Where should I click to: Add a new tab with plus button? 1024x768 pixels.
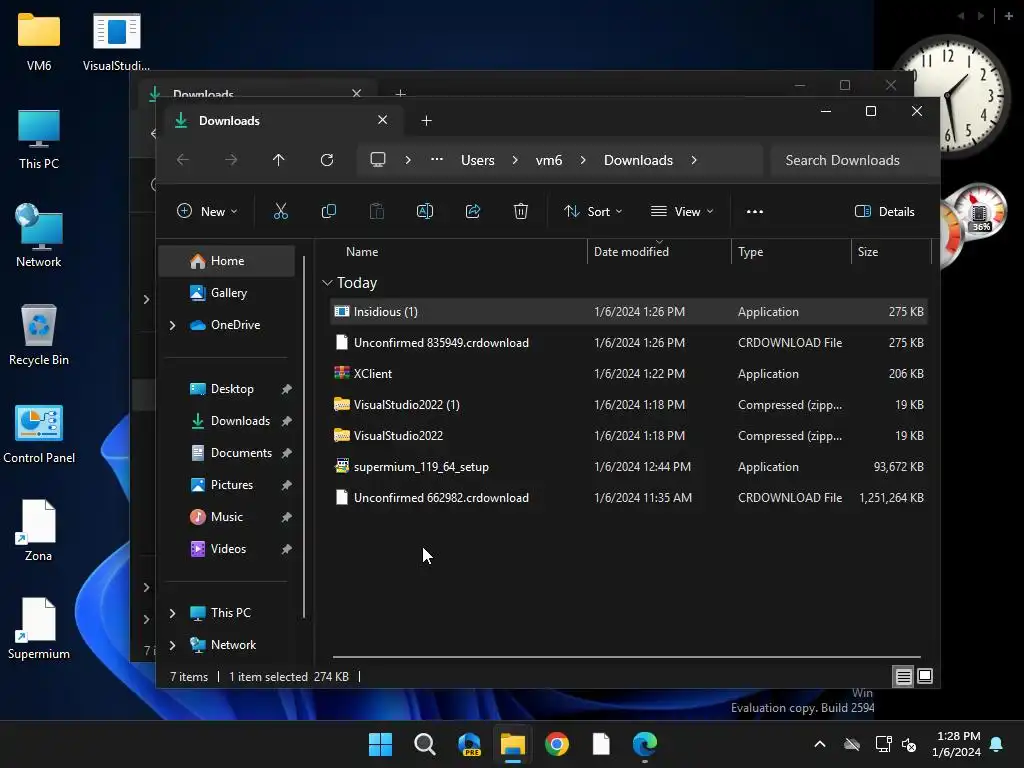(x=426, y=120)
